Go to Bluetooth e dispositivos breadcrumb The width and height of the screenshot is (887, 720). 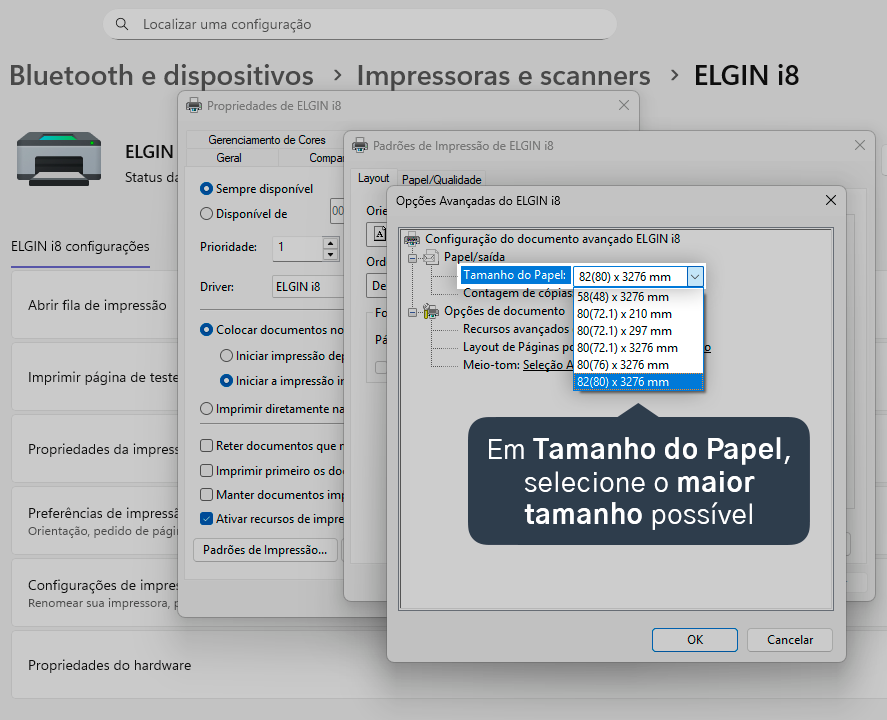[x=162, y=76]
